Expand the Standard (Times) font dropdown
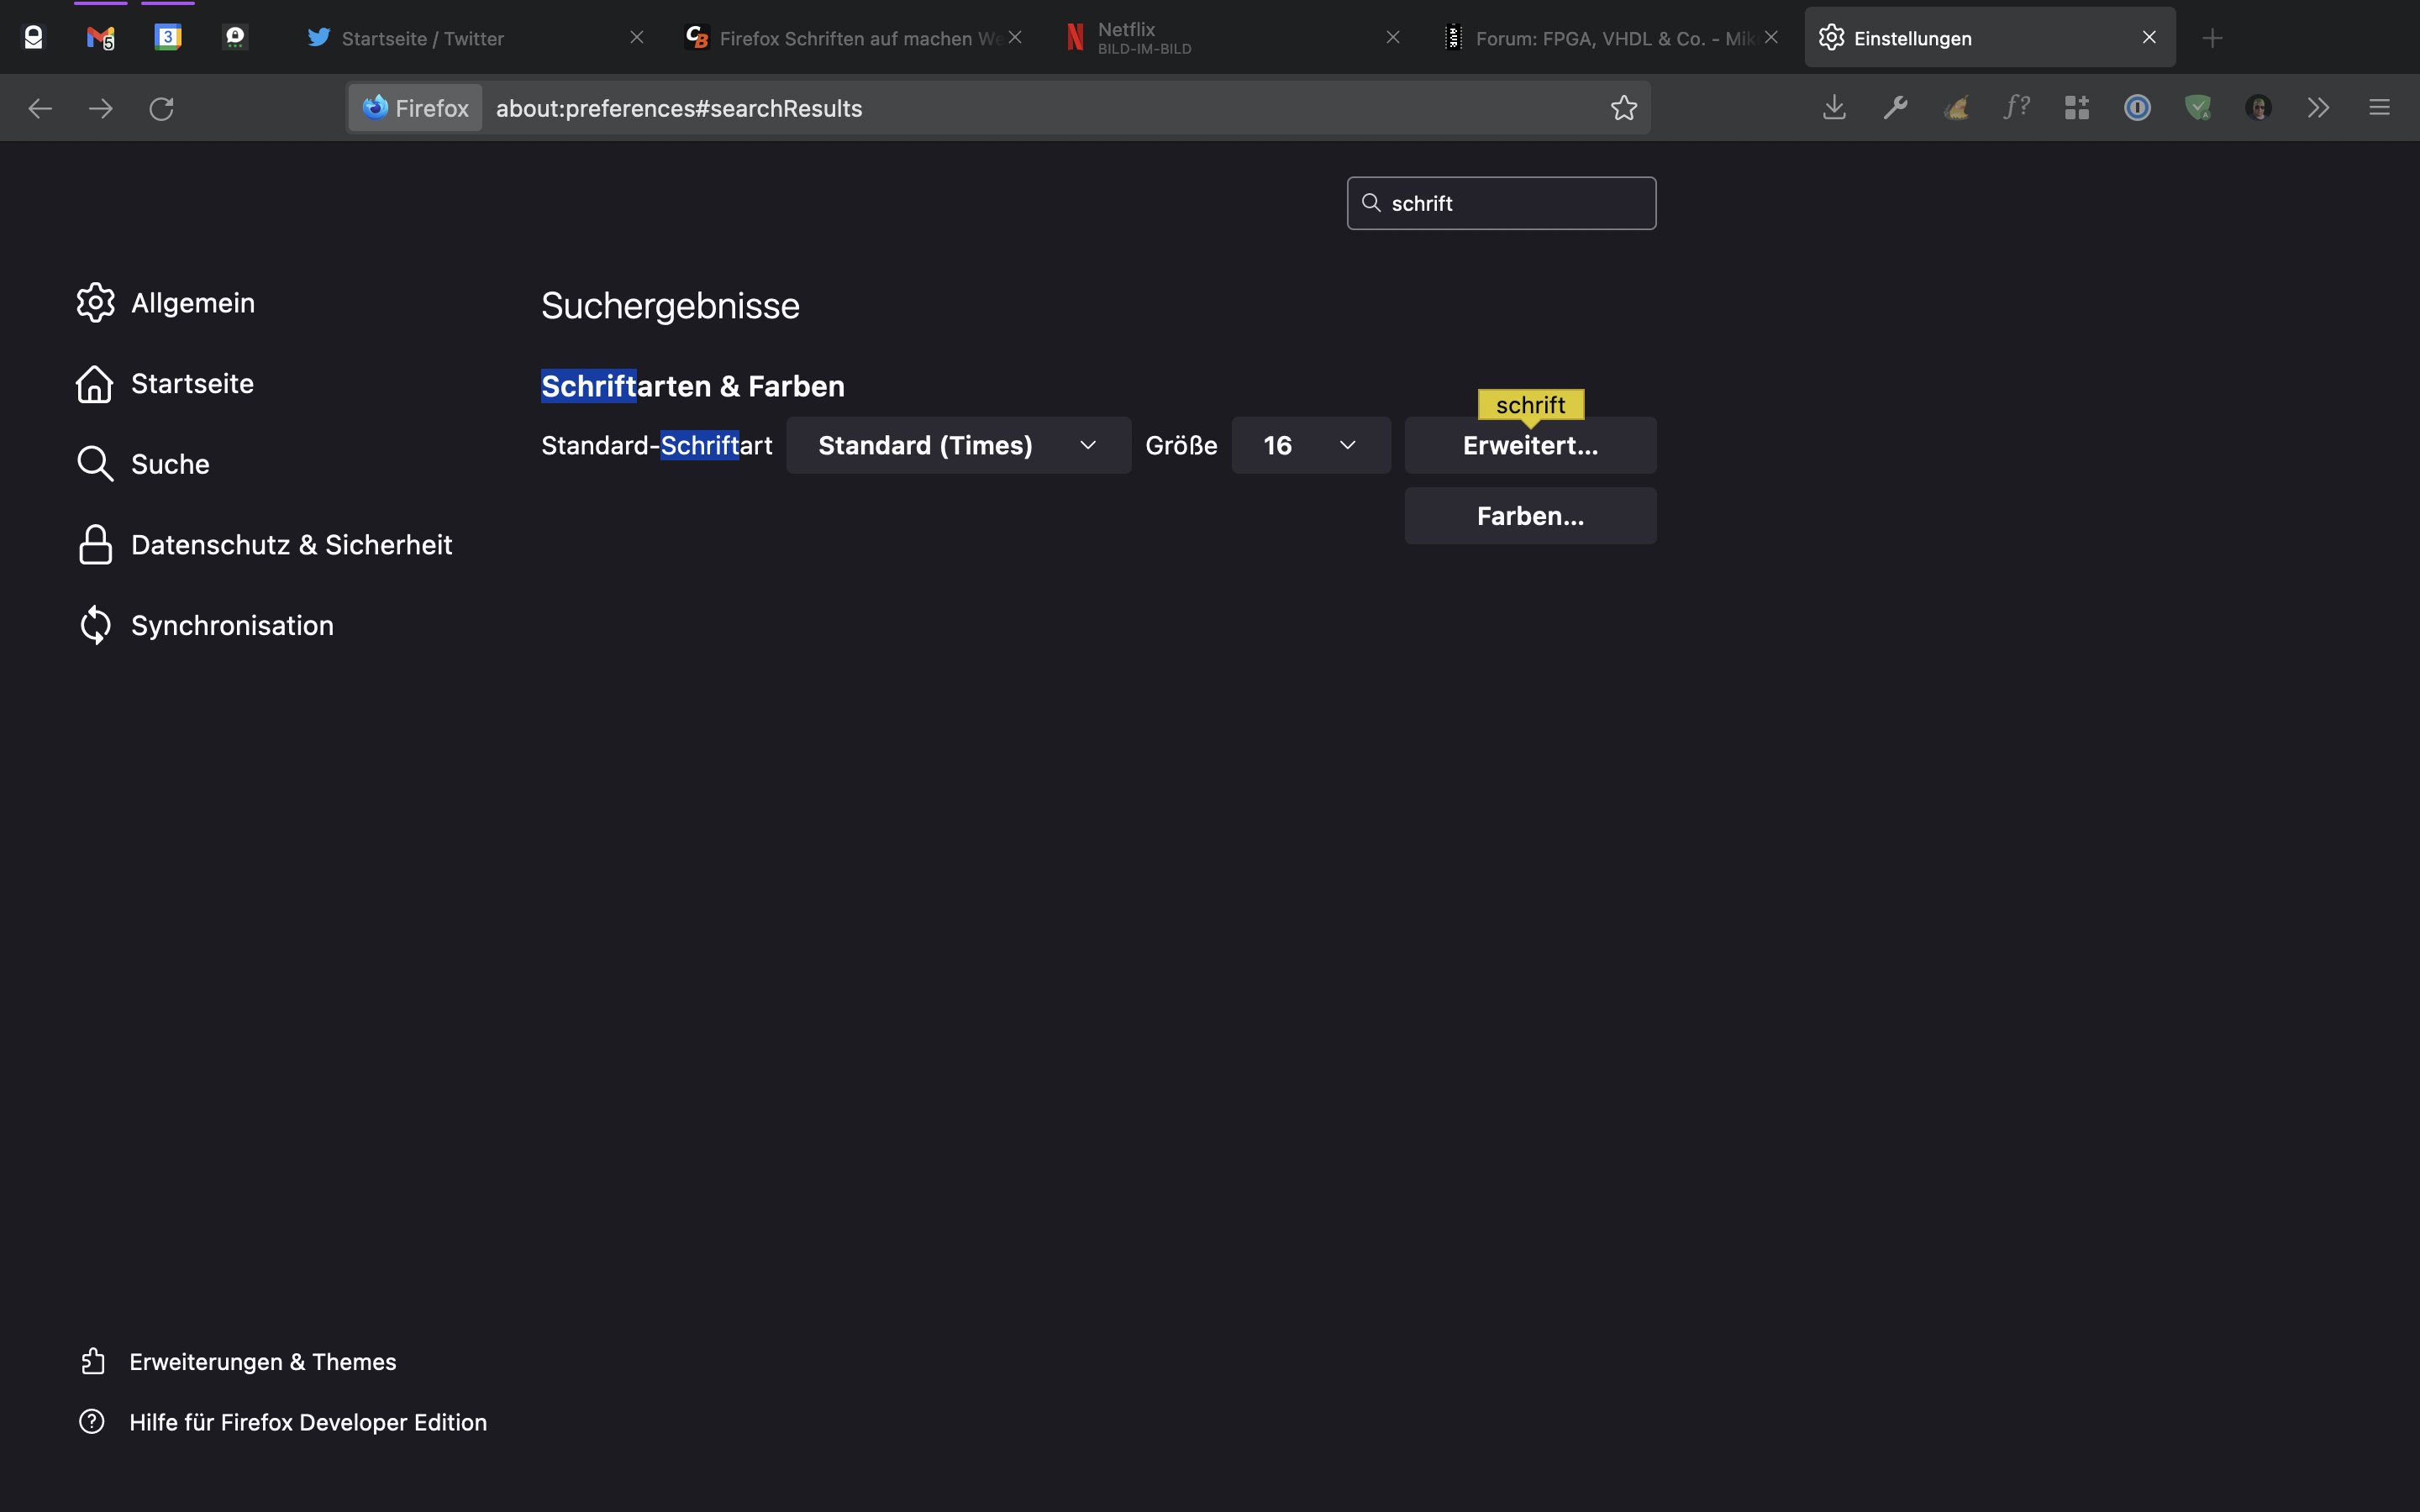The image size is (2420, 1512). coord(958,445)
